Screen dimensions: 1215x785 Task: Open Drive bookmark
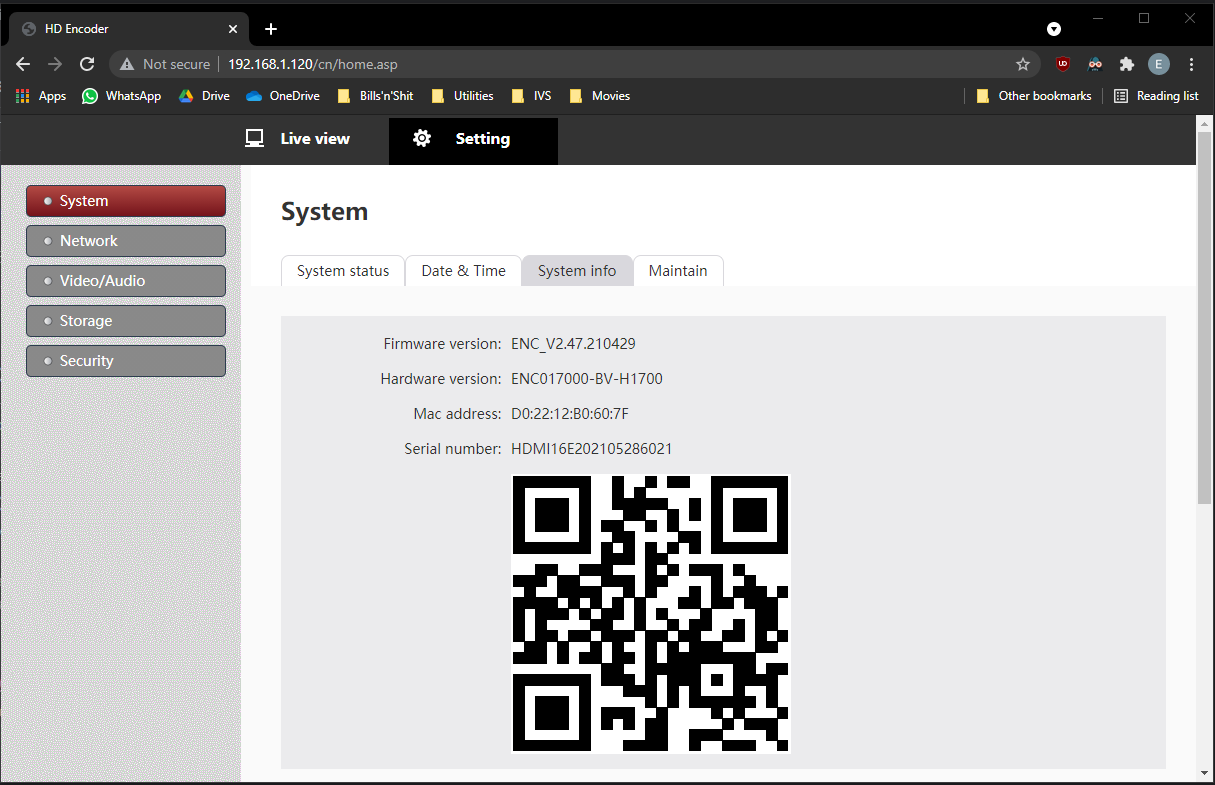click(x=204, y=96)
